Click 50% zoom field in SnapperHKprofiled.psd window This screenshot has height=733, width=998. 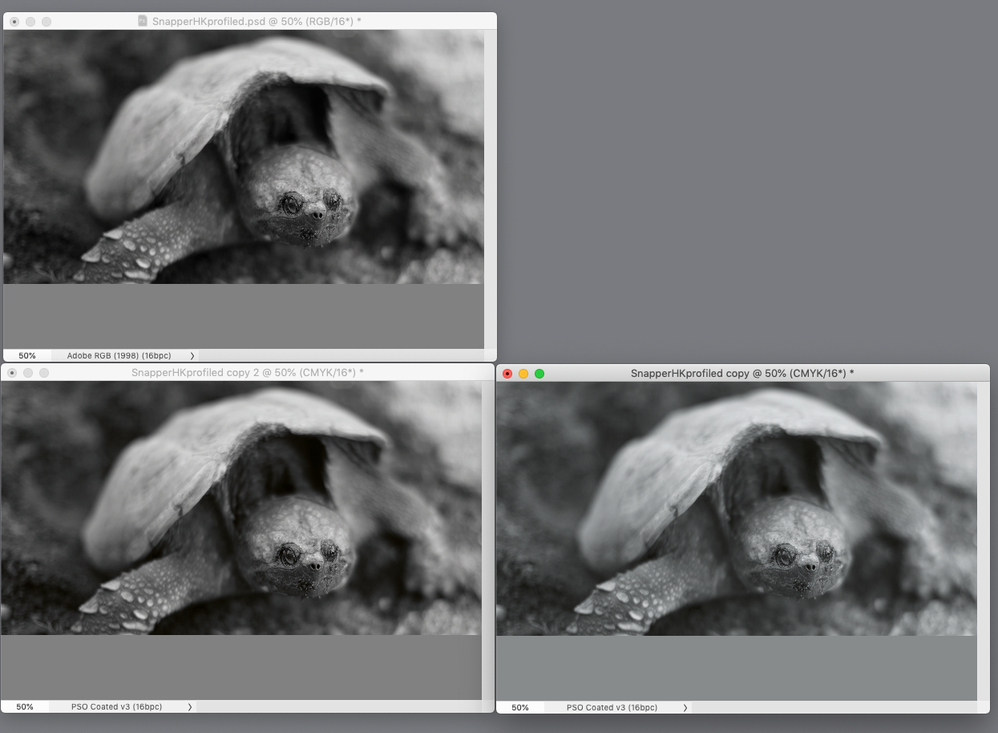tap(27, 355)
